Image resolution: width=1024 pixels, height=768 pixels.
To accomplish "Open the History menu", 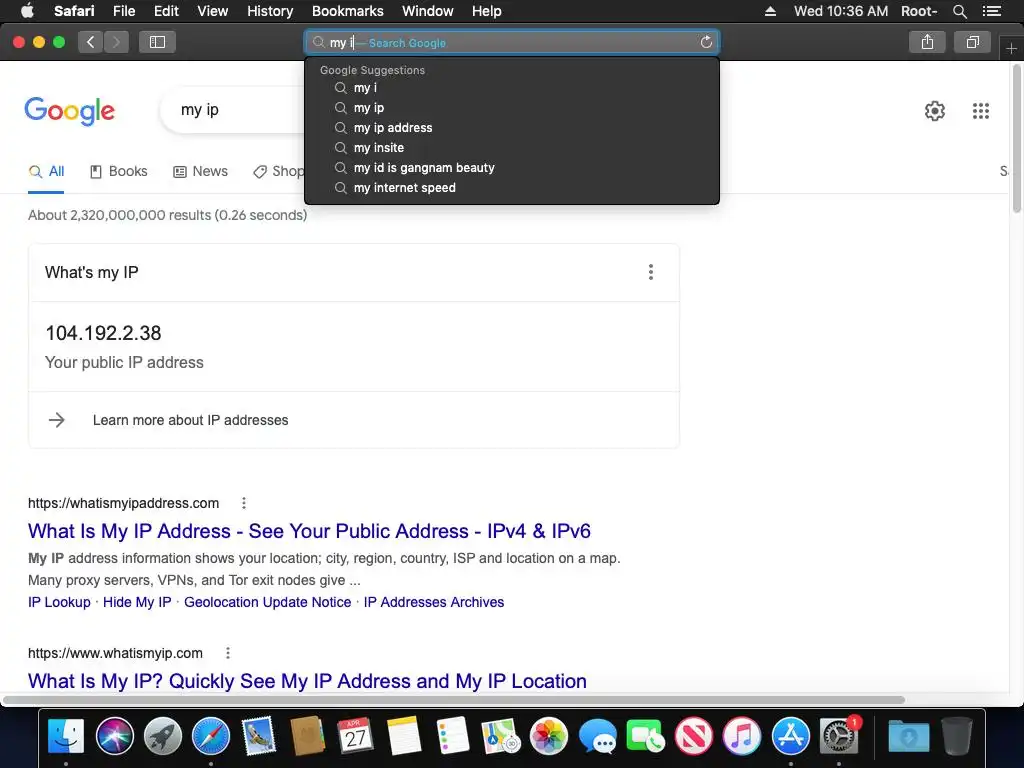I will coord(270,11).
